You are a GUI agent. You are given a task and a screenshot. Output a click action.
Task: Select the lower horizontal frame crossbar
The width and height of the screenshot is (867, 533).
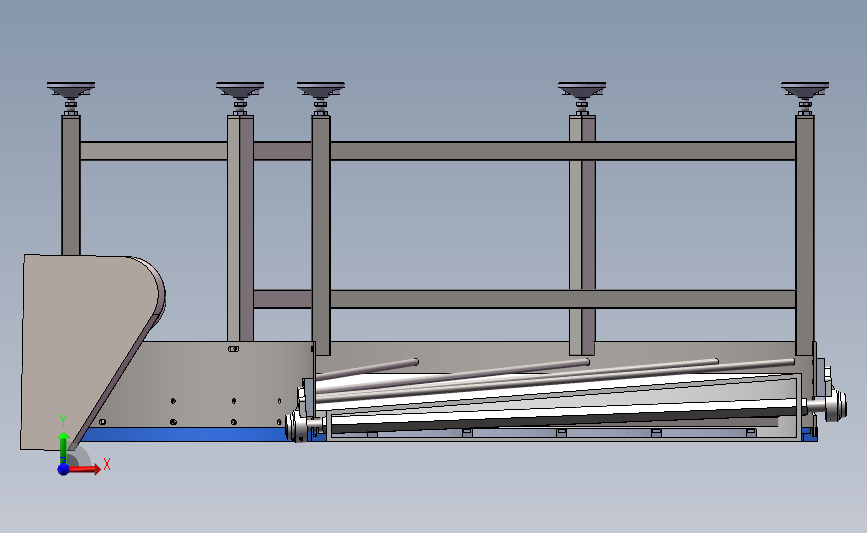tap(524, 299)
